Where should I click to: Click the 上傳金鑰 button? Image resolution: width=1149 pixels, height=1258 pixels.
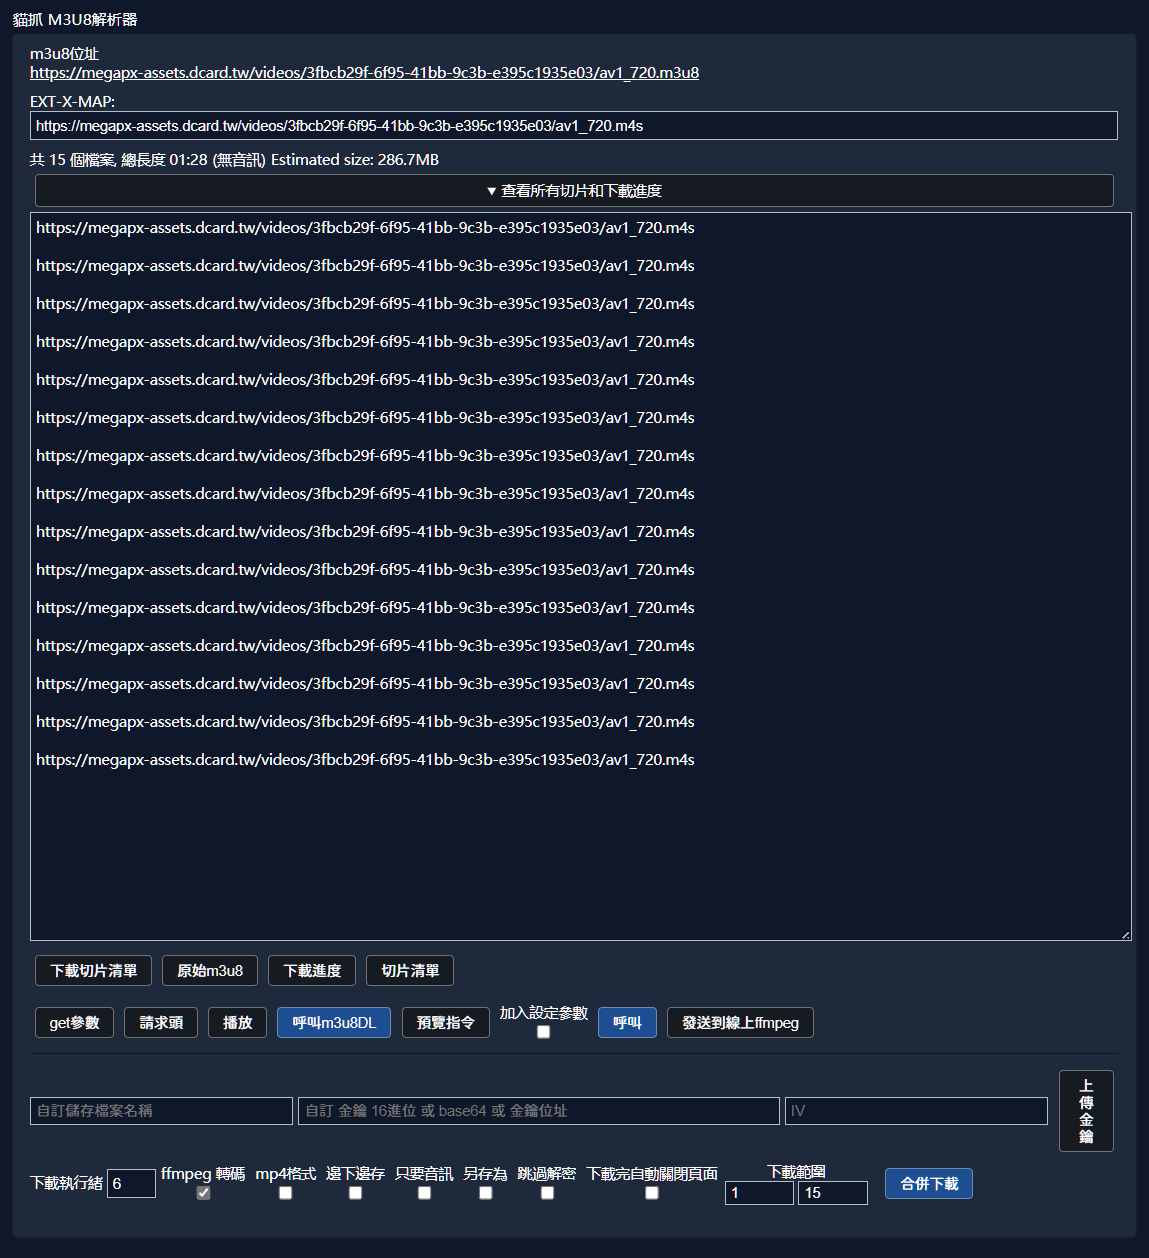1086,1111
